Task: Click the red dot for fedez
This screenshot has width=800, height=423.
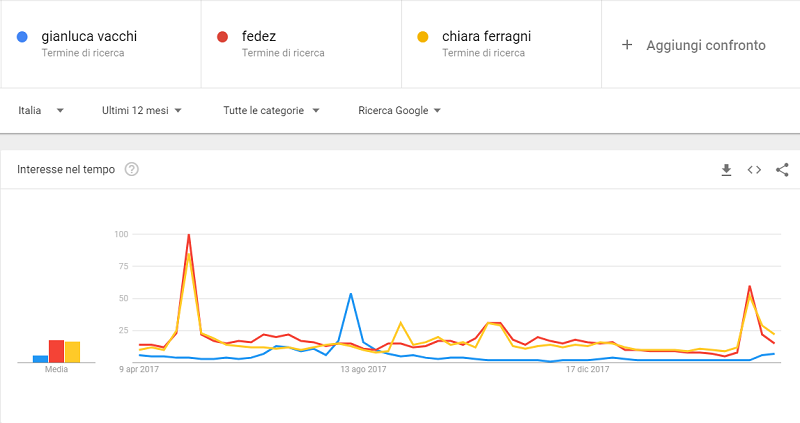Action: tap(222, 37)
